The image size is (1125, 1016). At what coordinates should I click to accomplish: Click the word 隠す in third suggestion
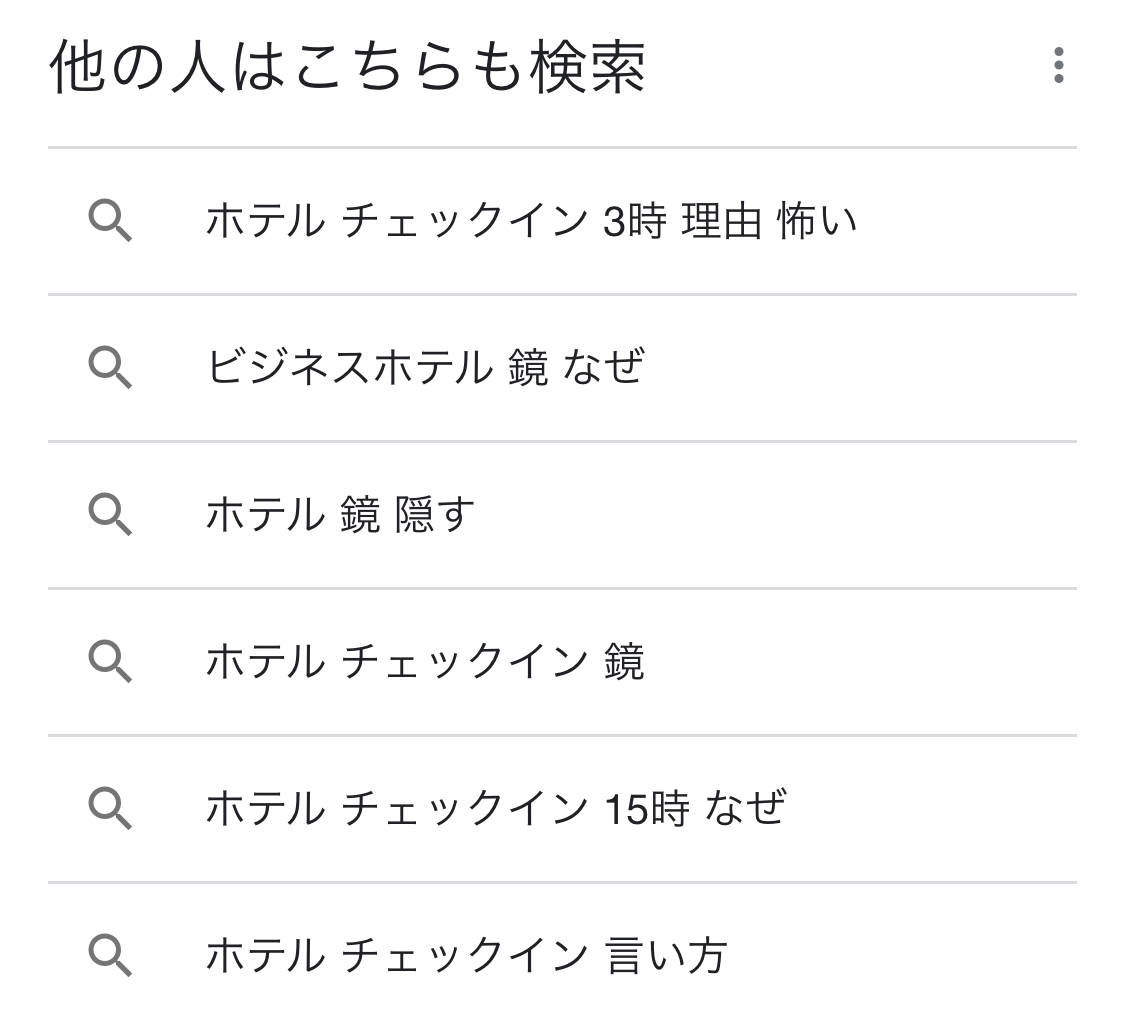point(435,515)
